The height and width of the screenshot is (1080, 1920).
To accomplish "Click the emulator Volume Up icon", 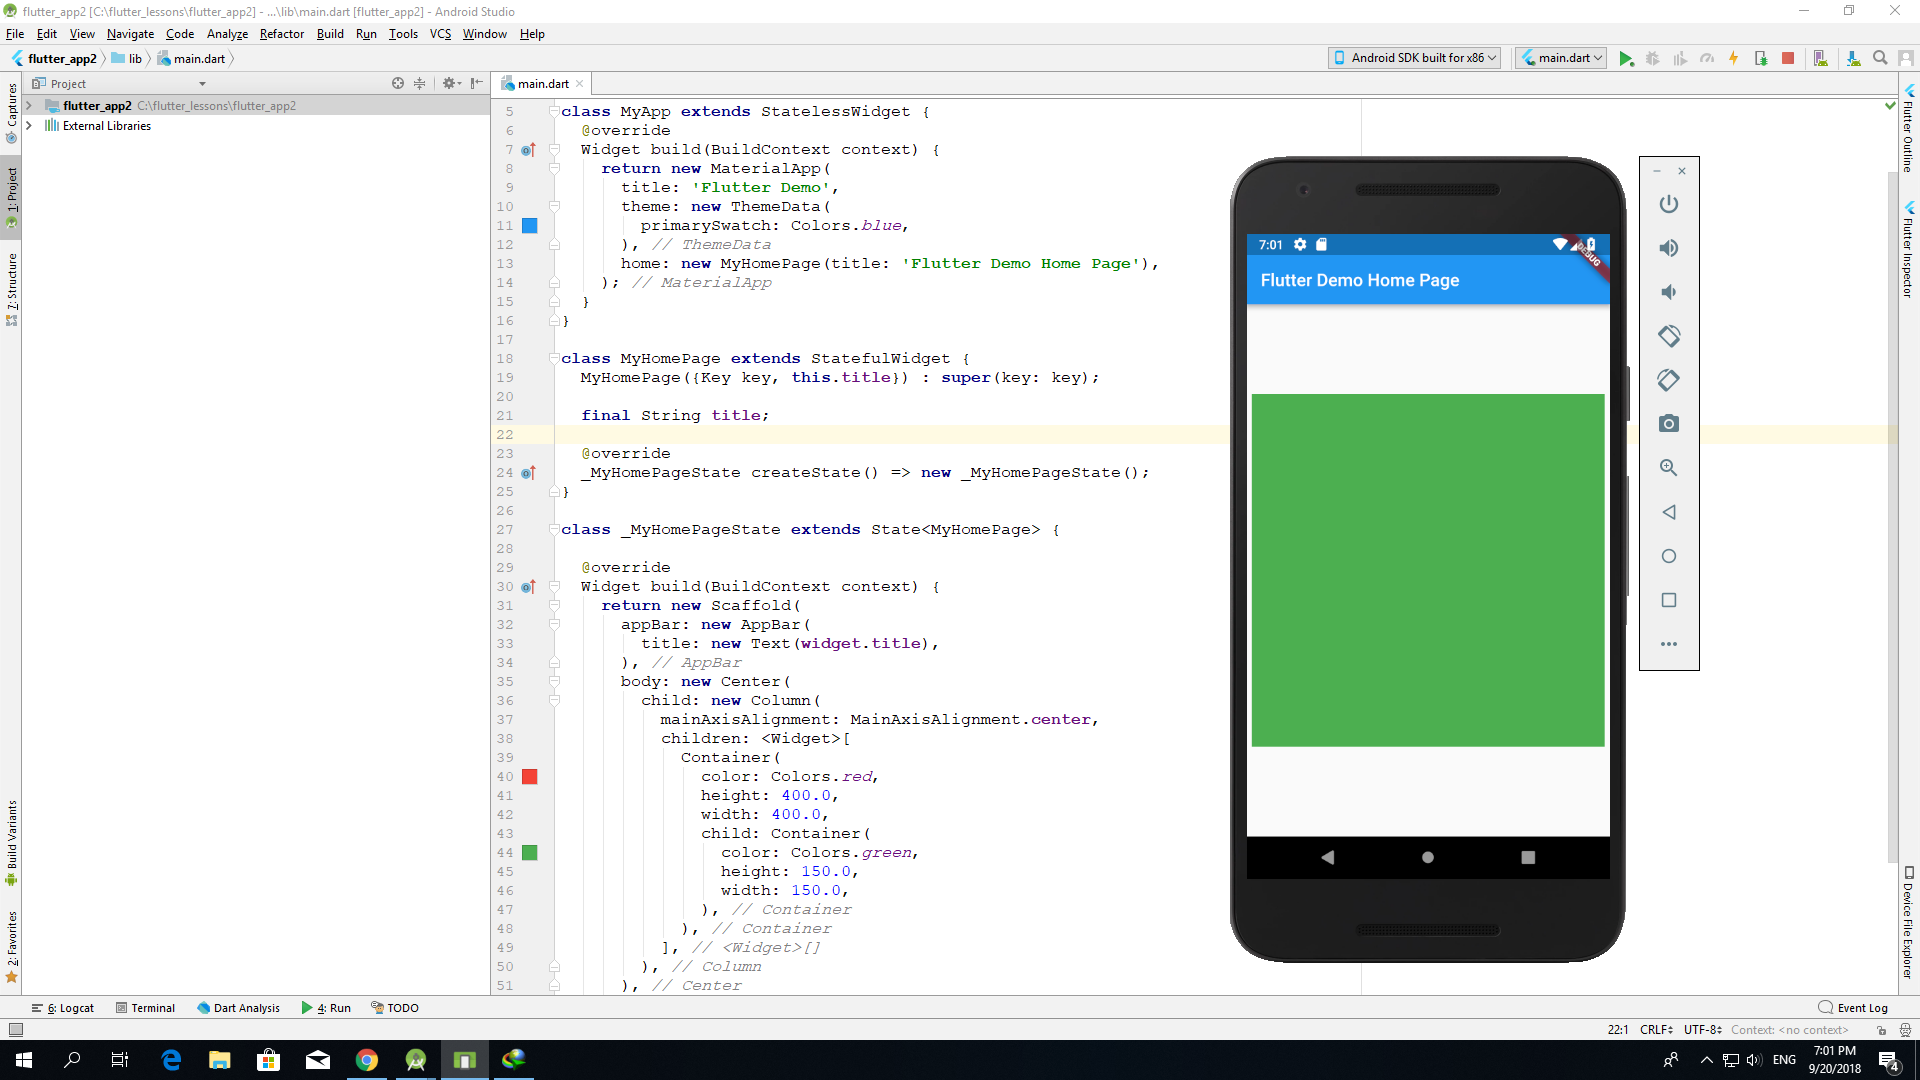I will click(1668, 248).
